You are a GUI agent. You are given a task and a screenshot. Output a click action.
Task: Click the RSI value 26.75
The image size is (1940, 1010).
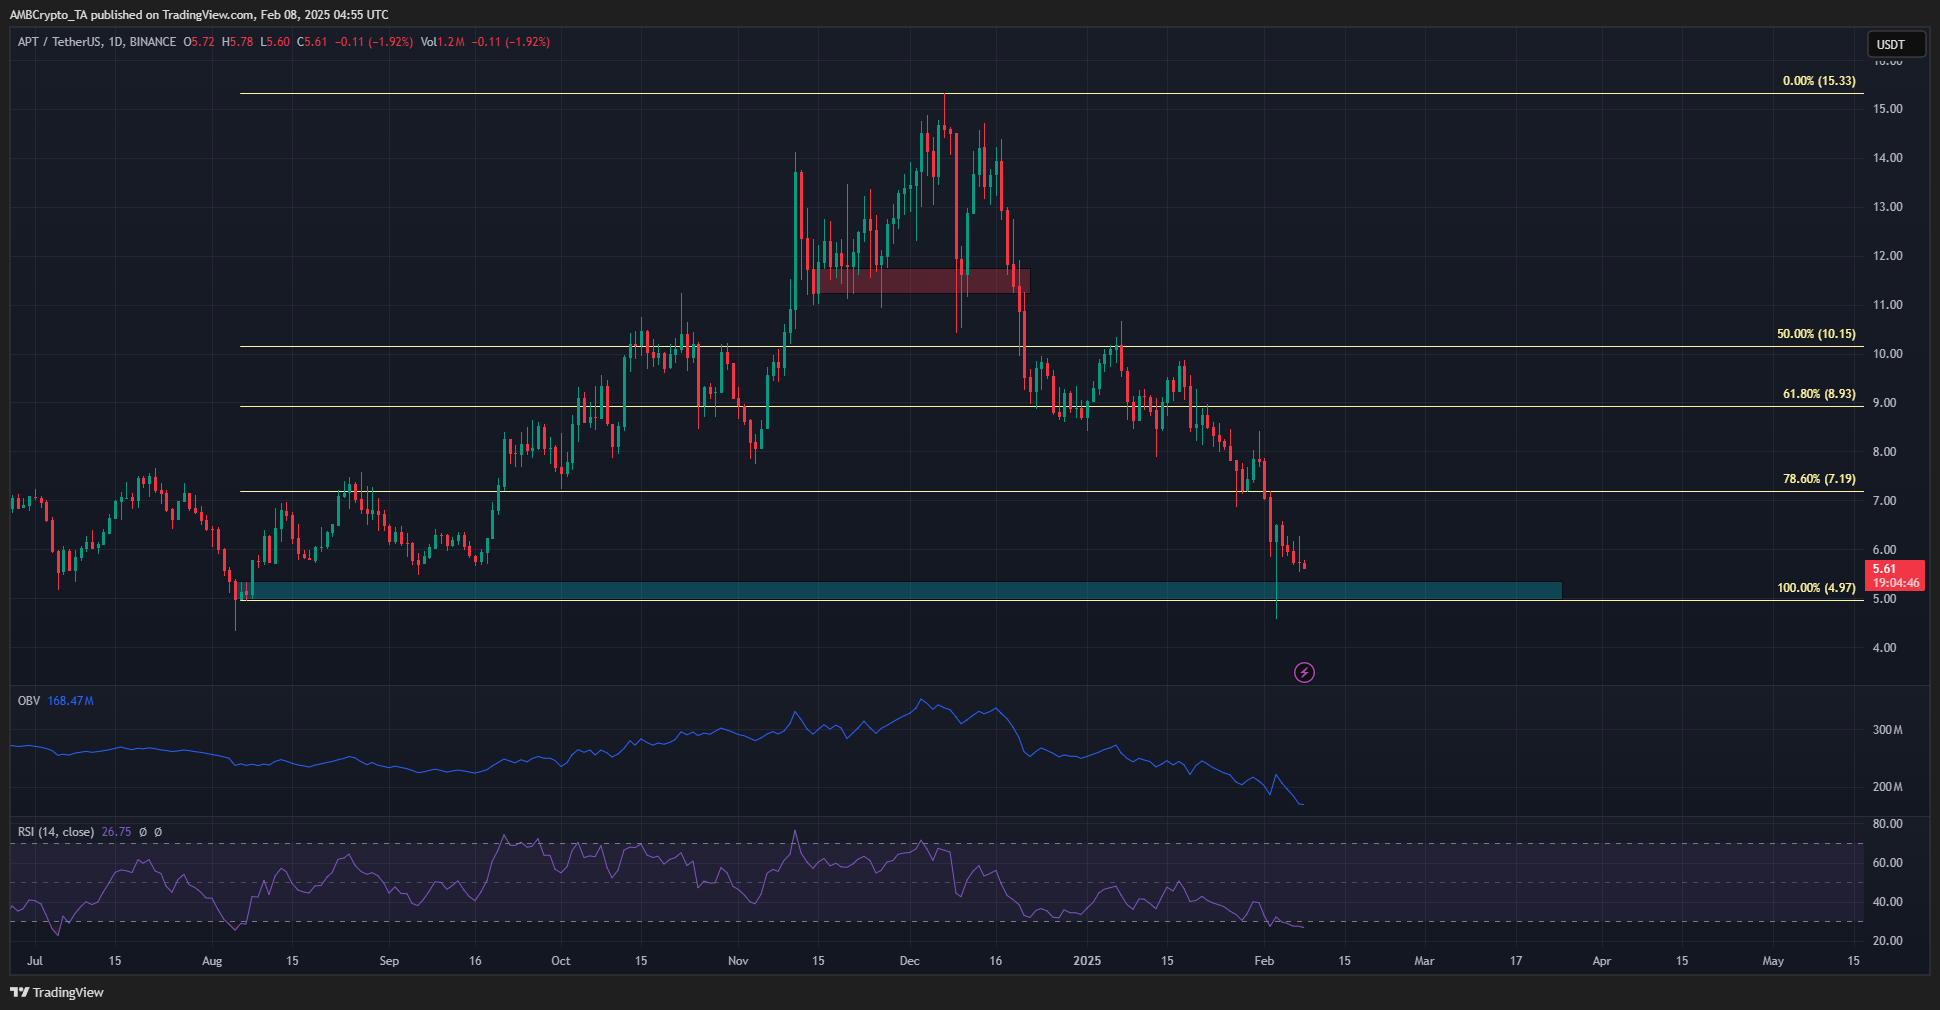116,832
